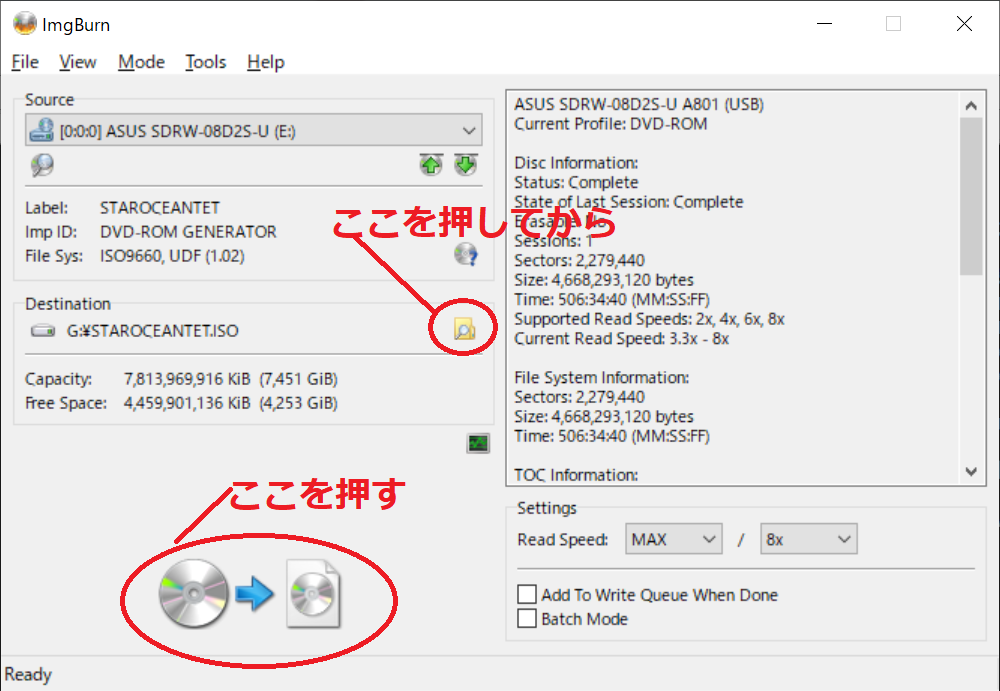The height and width of the screenshot is (691, 1000).
Task: Click the ISO9660, UDF (1.02) value
Action: 172,256
